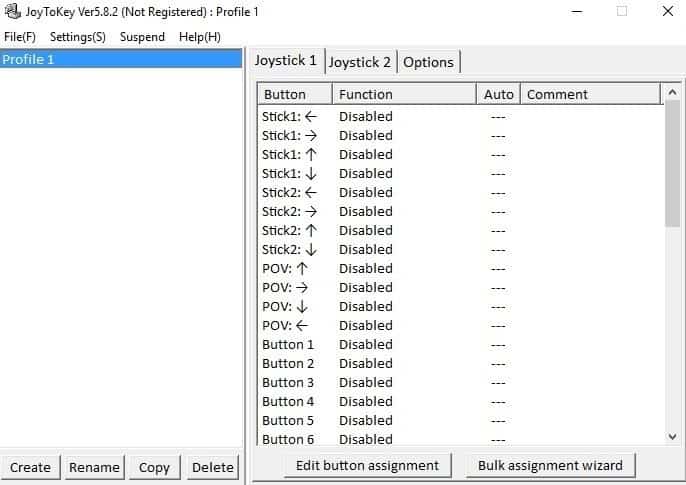Close the JoyToKey window
Screen dimensions: 686x485
[x=668, y=11]
